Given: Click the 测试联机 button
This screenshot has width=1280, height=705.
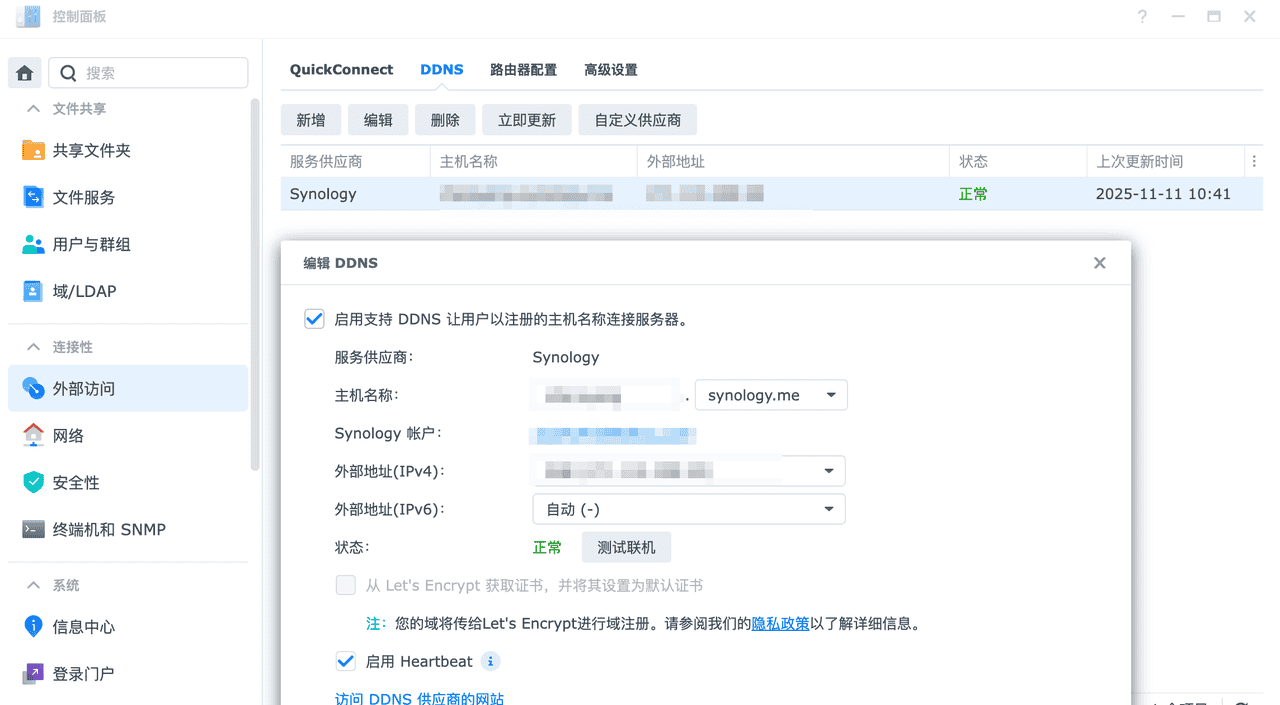Looking at the screenshot, I should coord(626,547).
